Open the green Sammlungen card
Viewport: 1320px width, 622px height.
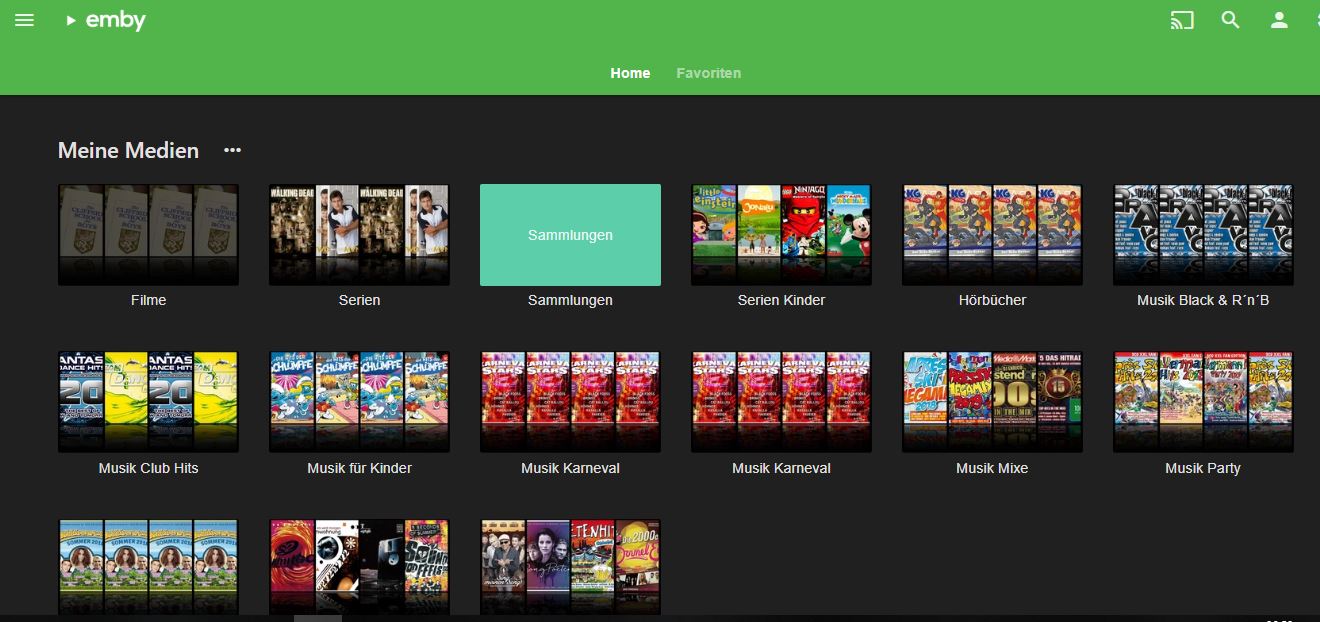(570, 235)
